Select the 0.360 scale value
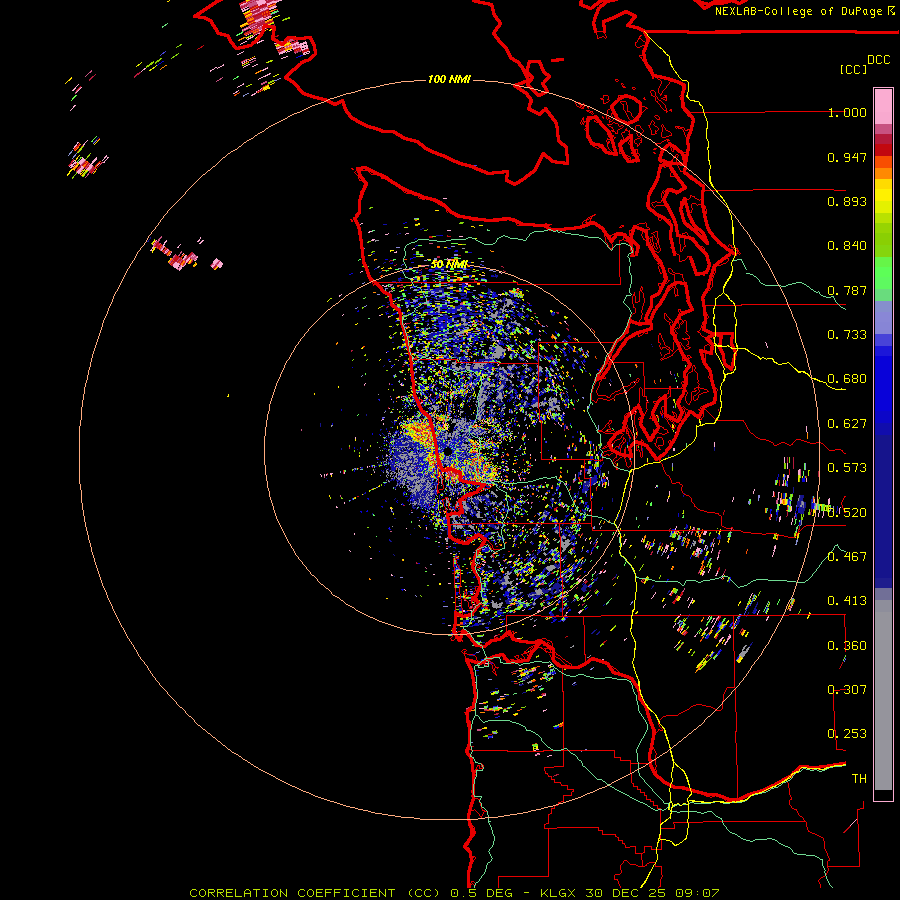 click(x=847, y=645)
